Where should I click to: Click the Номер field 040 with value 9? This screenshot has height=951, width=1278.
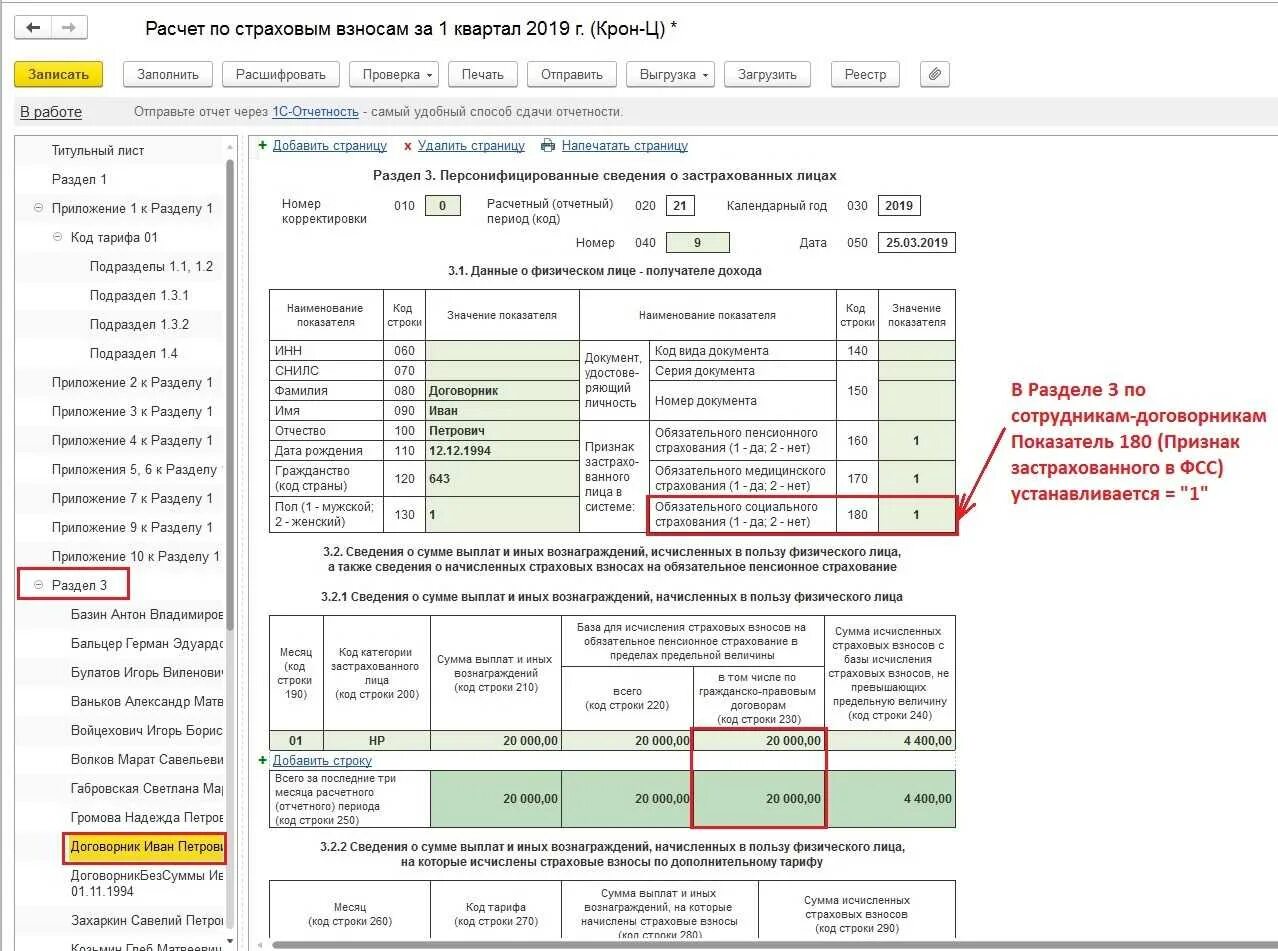click(x=698, y=242)
